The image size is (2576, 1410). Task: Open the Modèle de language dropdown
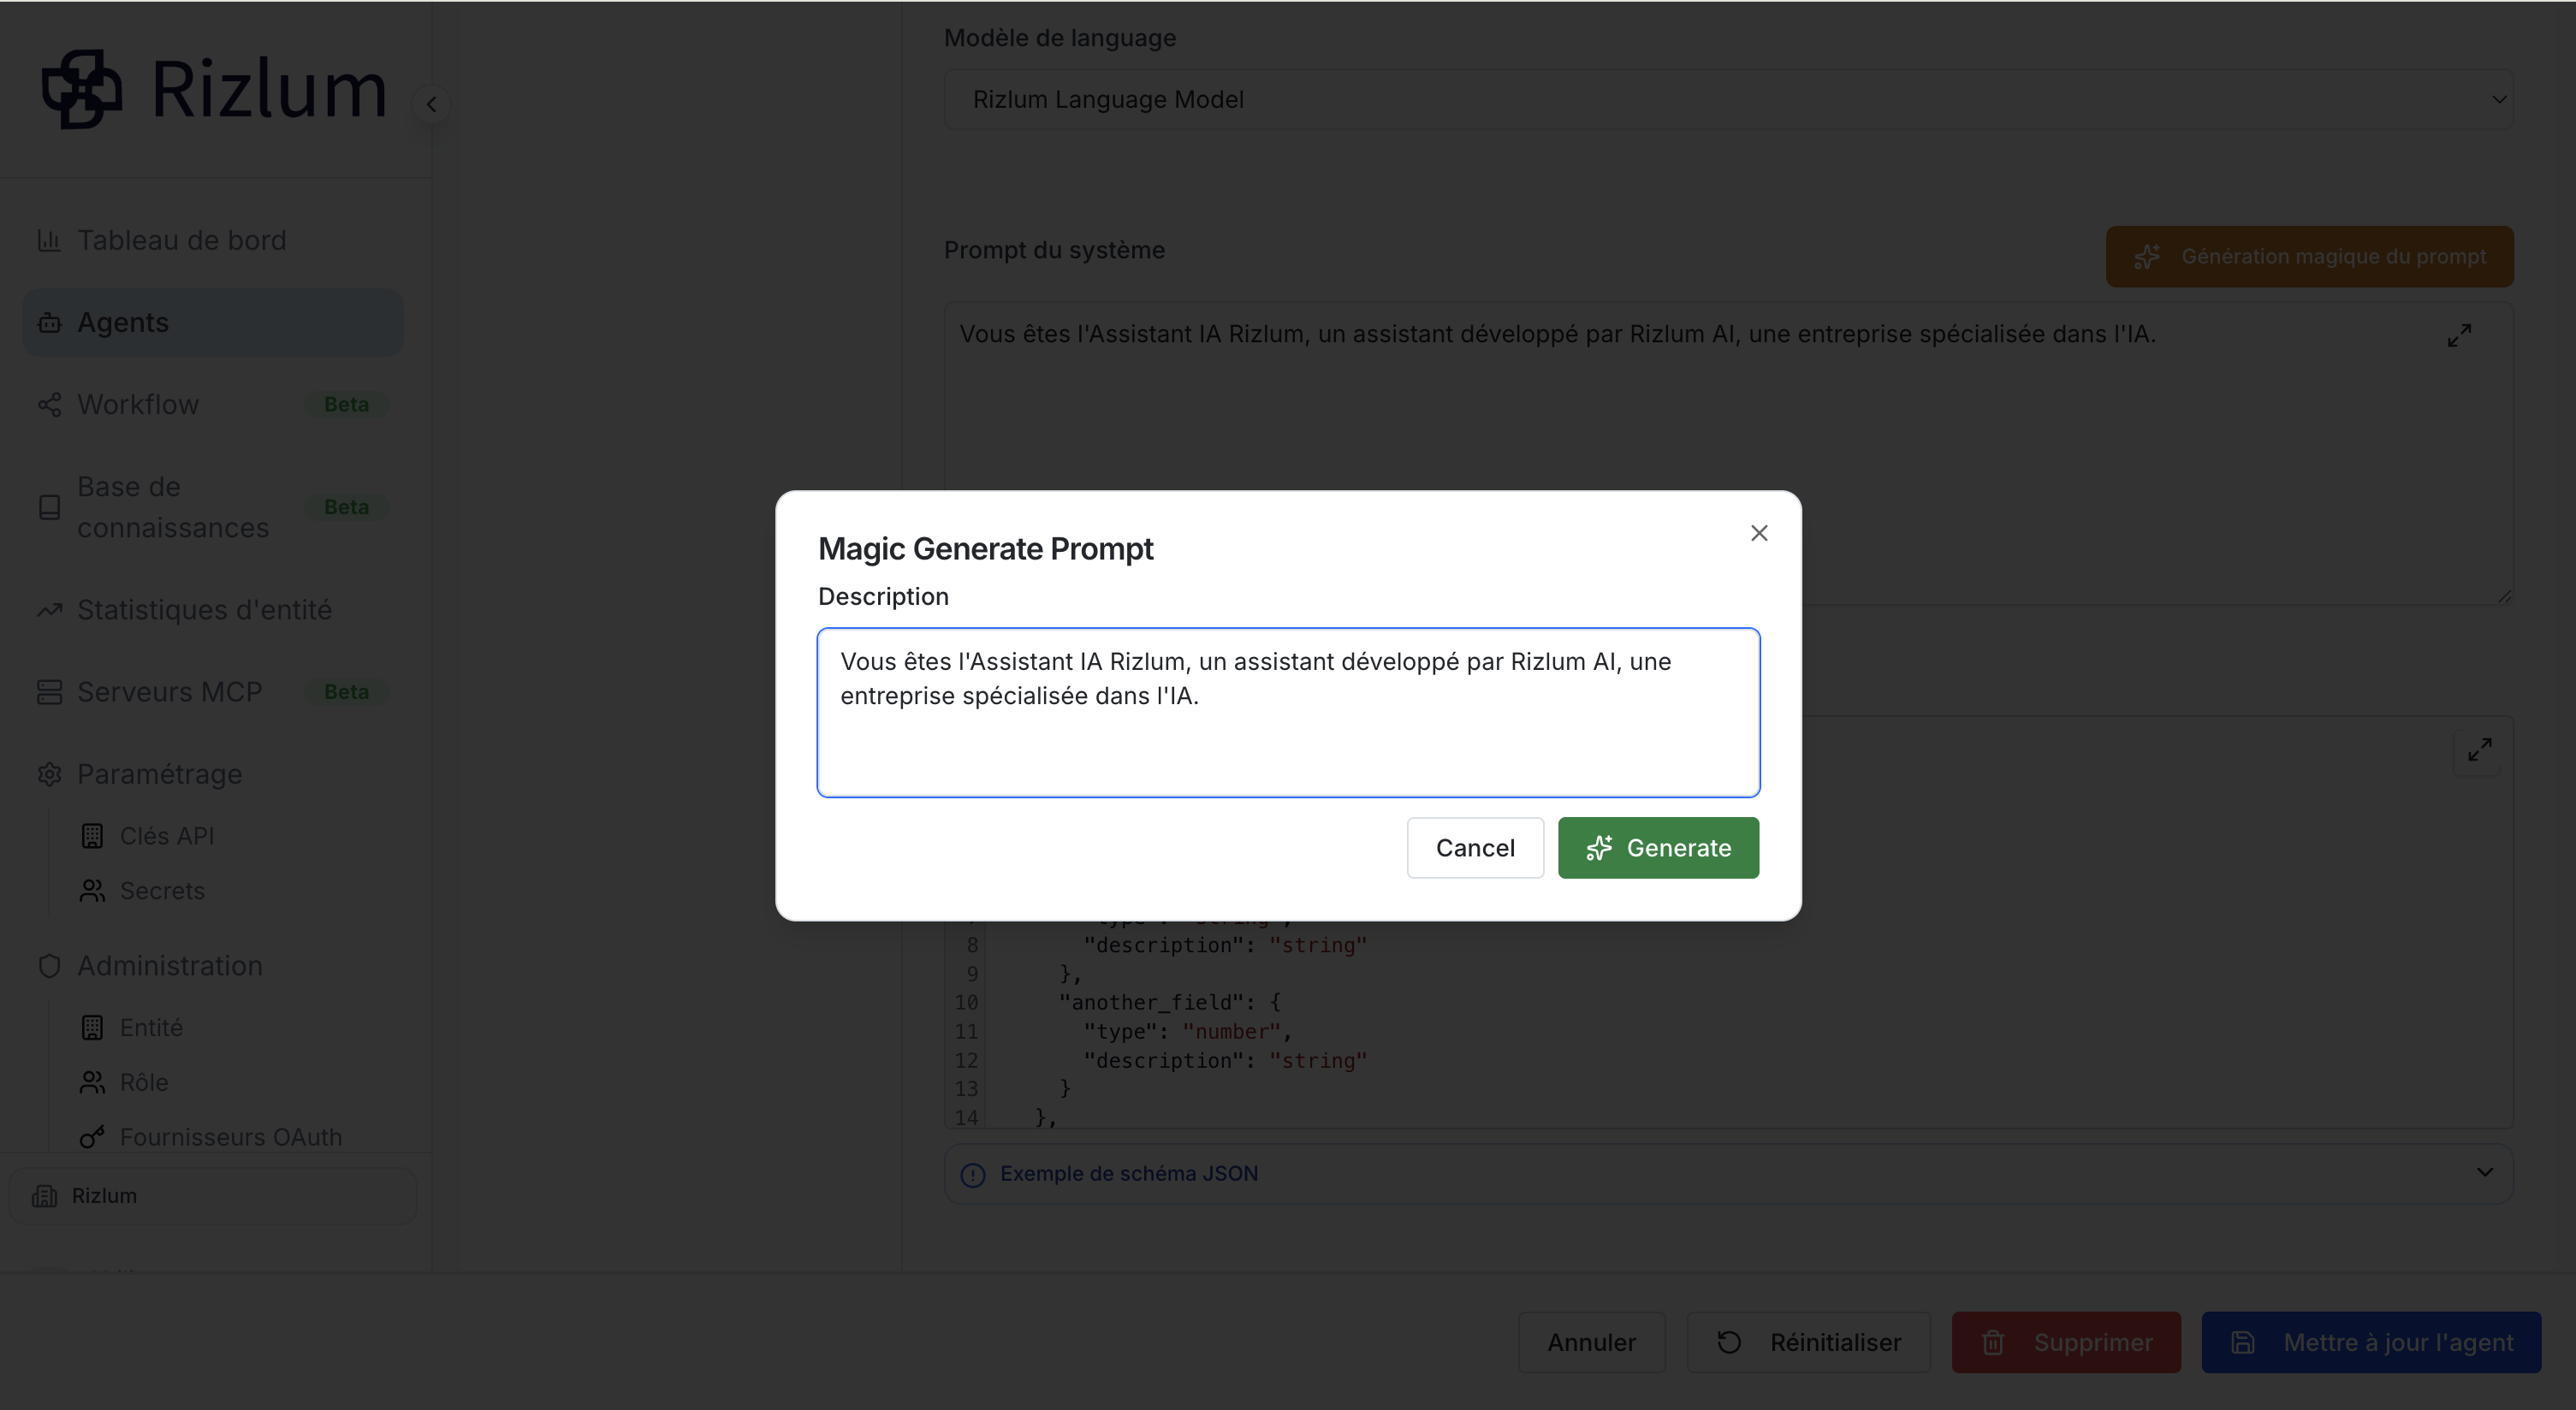click(x=1728, y=99)
